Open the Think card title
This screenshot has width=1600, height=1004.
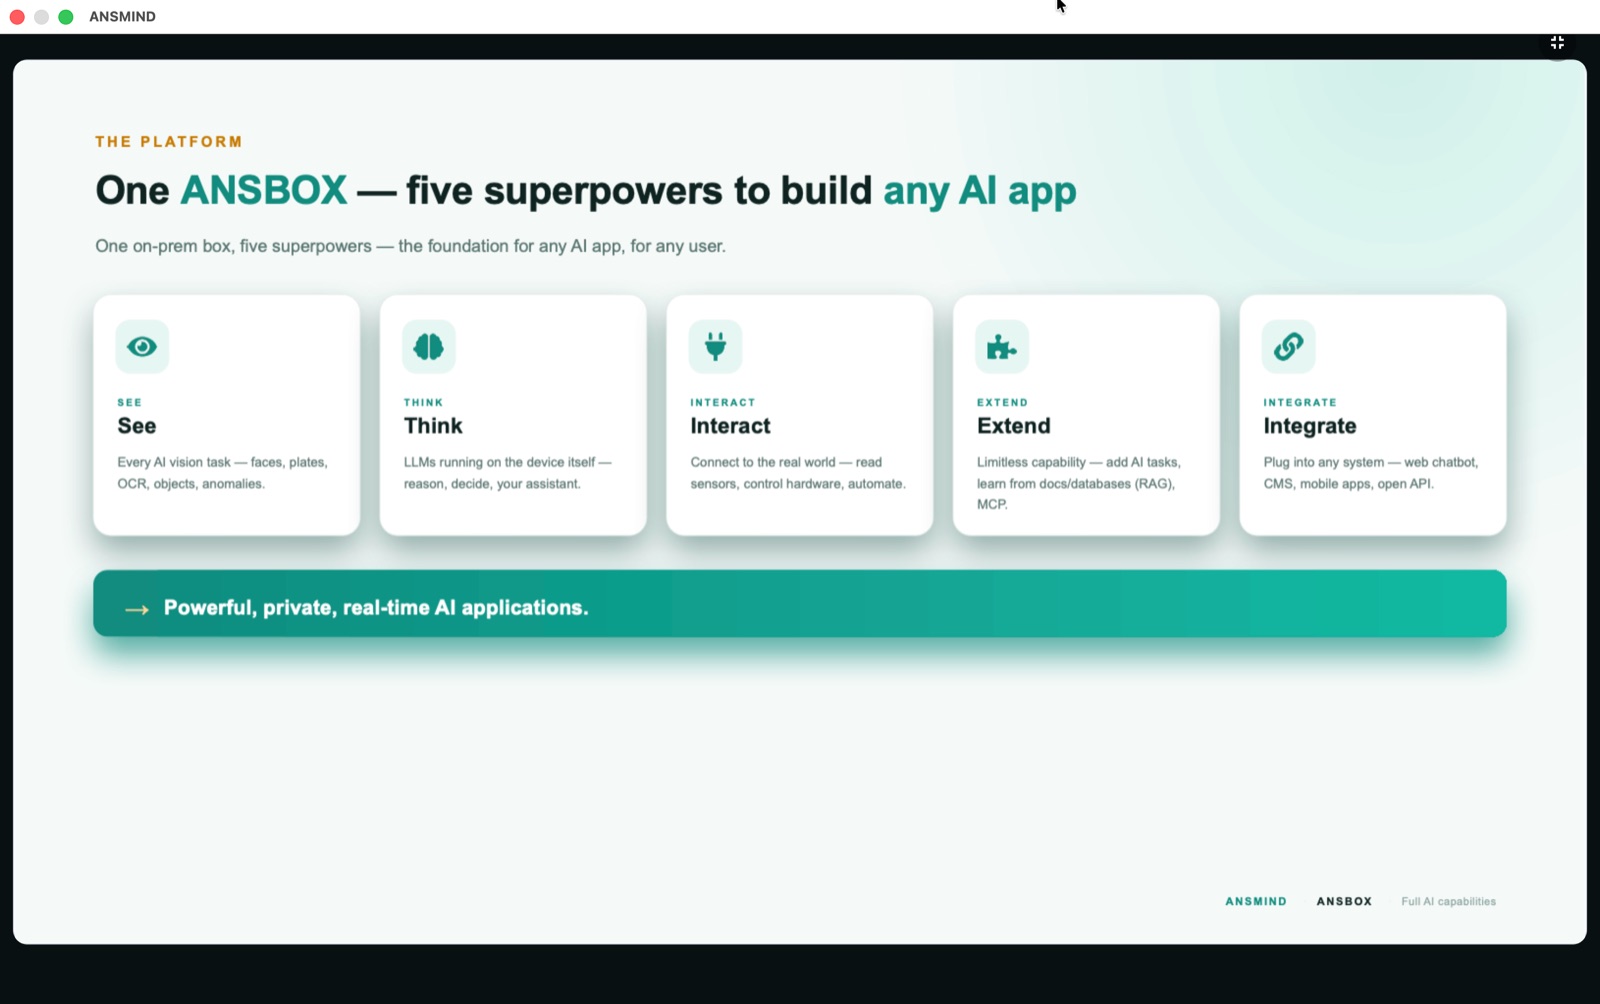pos(433,426)
